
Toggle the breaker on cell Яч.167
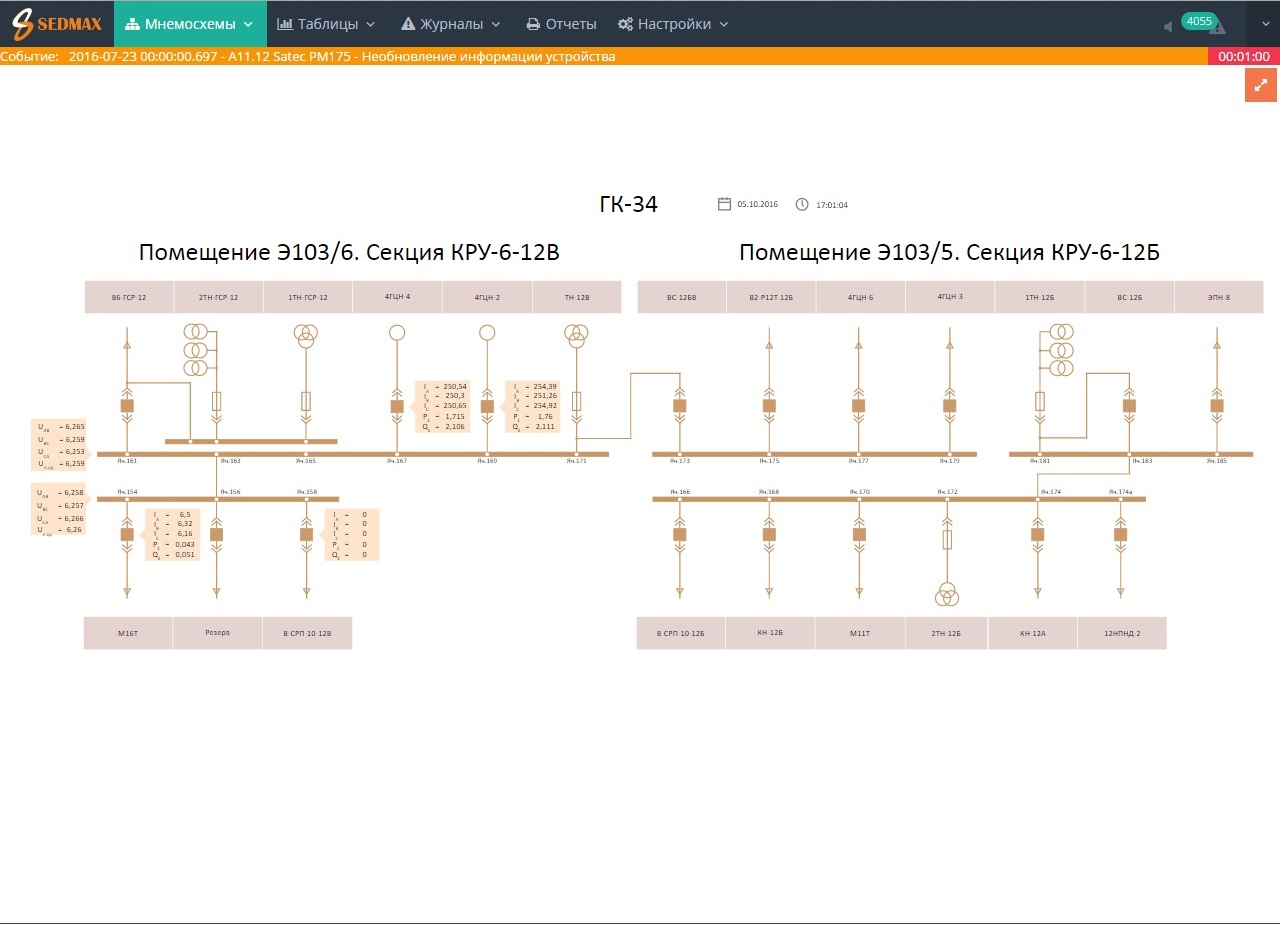397,406
